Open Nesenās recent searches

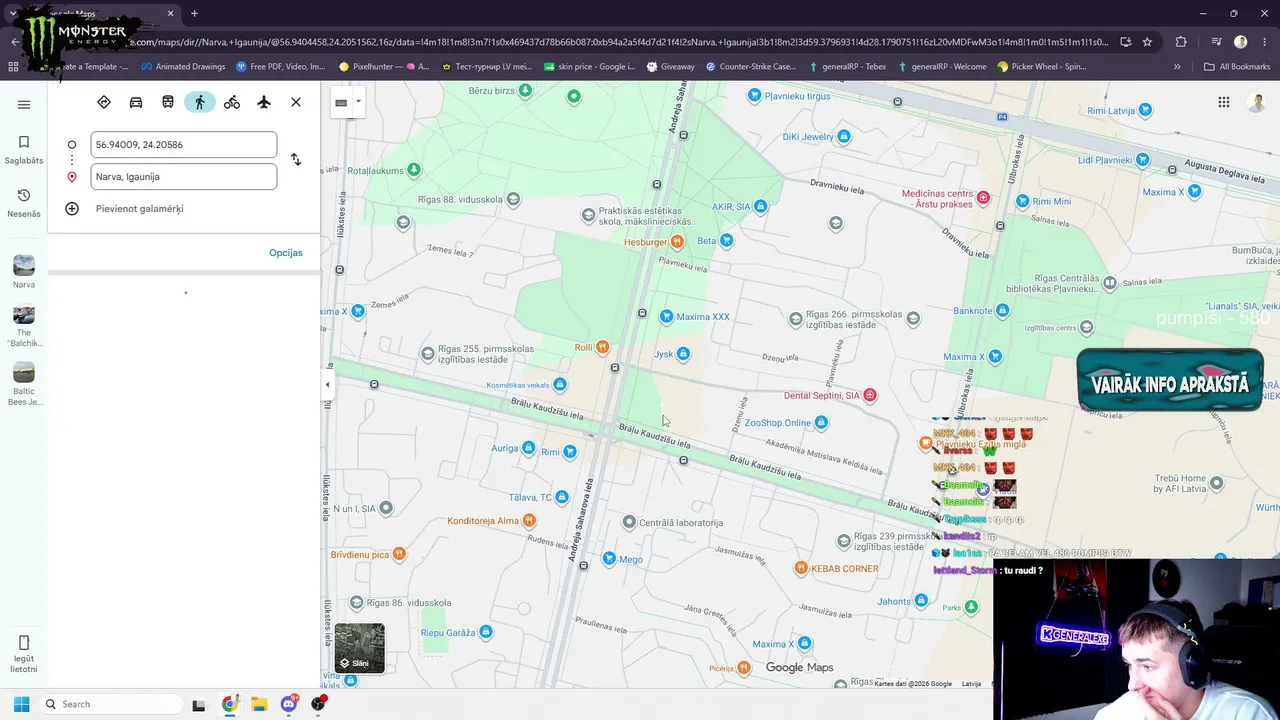pos(24,202)
